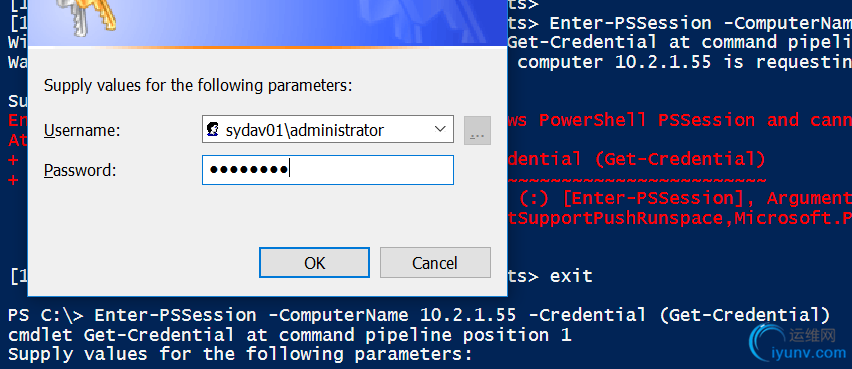Screen dimensions: 852x369
Task: Dismiss the dialog with Cancel
Action: tap(435, 262)
